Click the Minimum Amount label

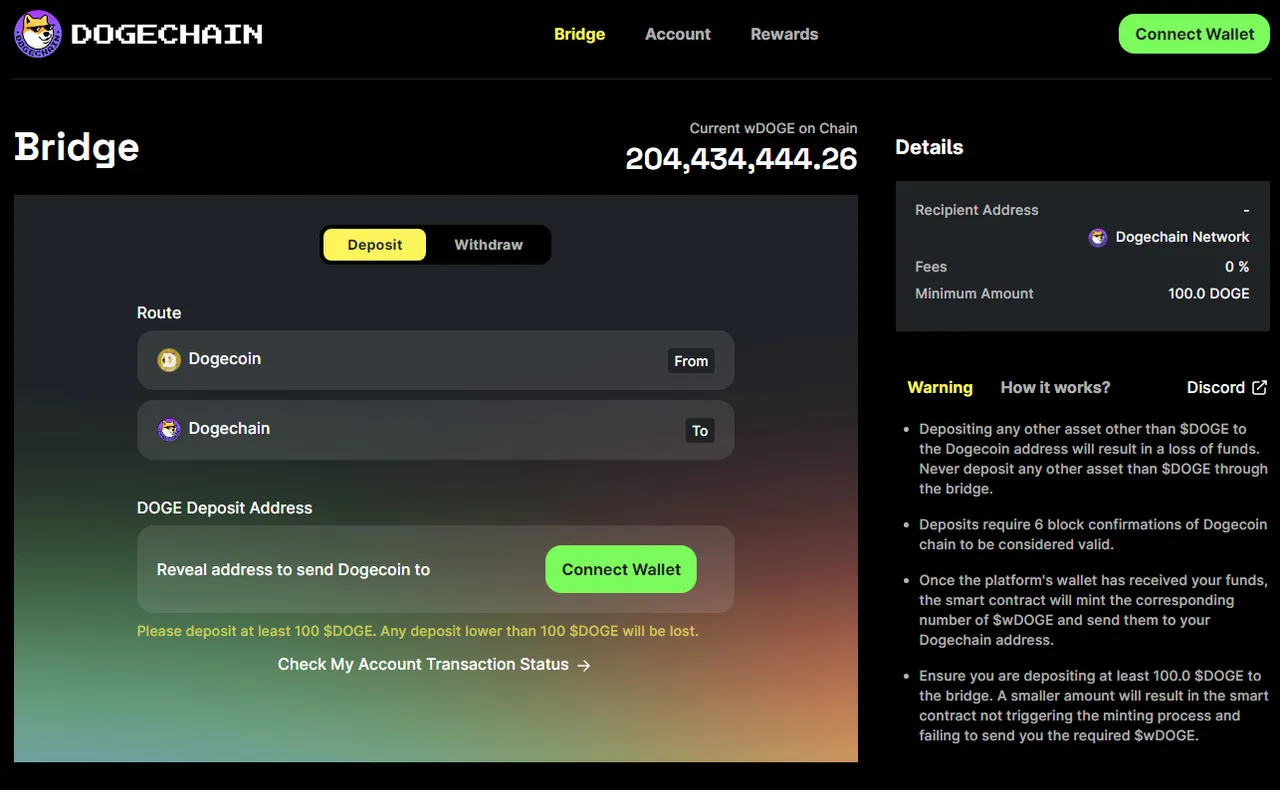974,294
